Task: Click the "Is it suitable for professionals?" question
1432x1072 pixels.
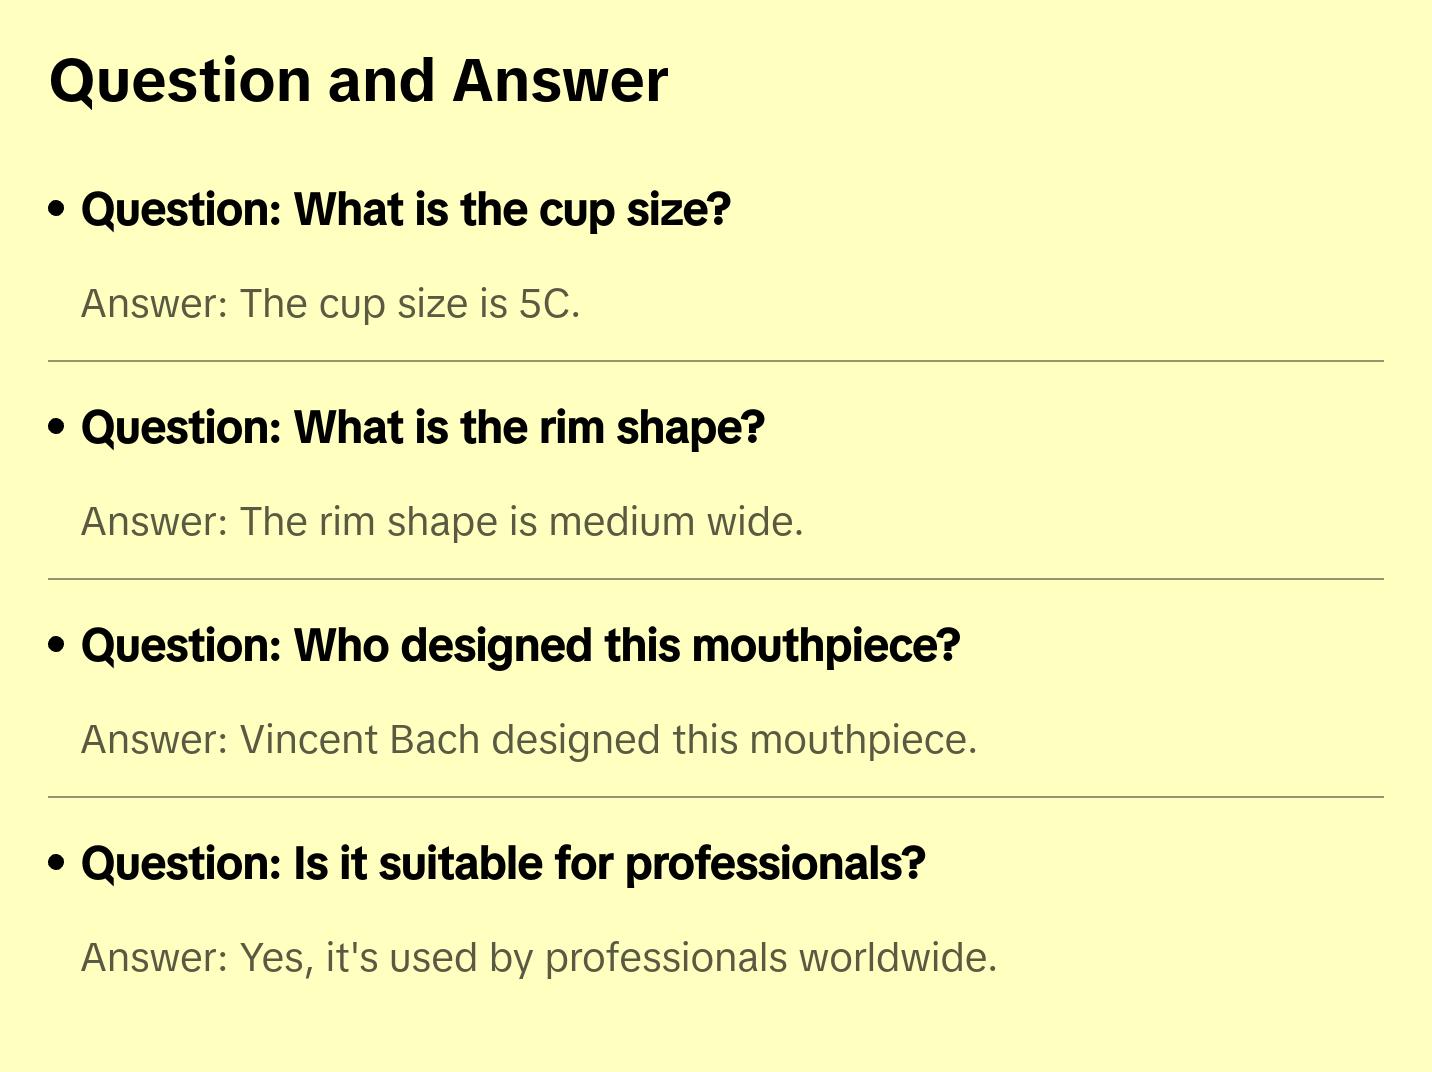Action: (503, 864)
